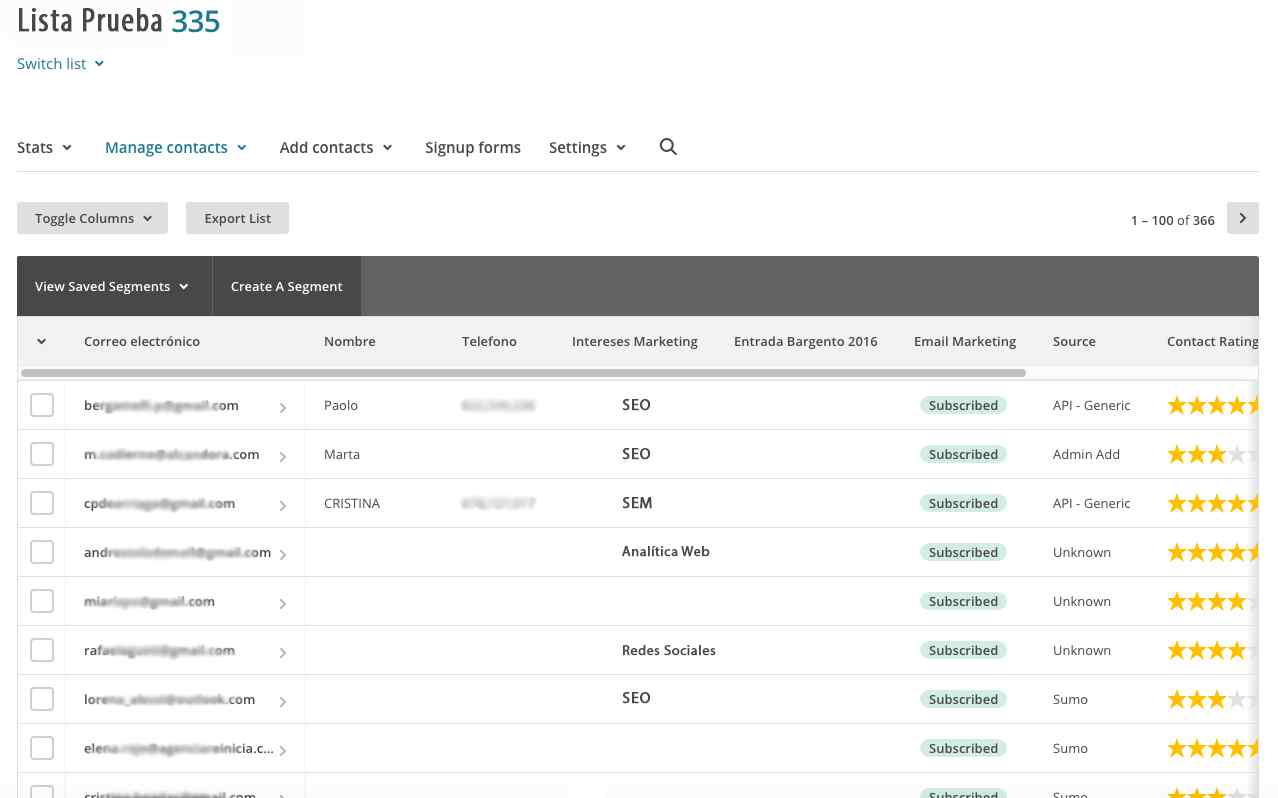Click the fifth star in Paolo's rating
This screenshot has width=1278, height=798.
click(x=1254, y=404)
